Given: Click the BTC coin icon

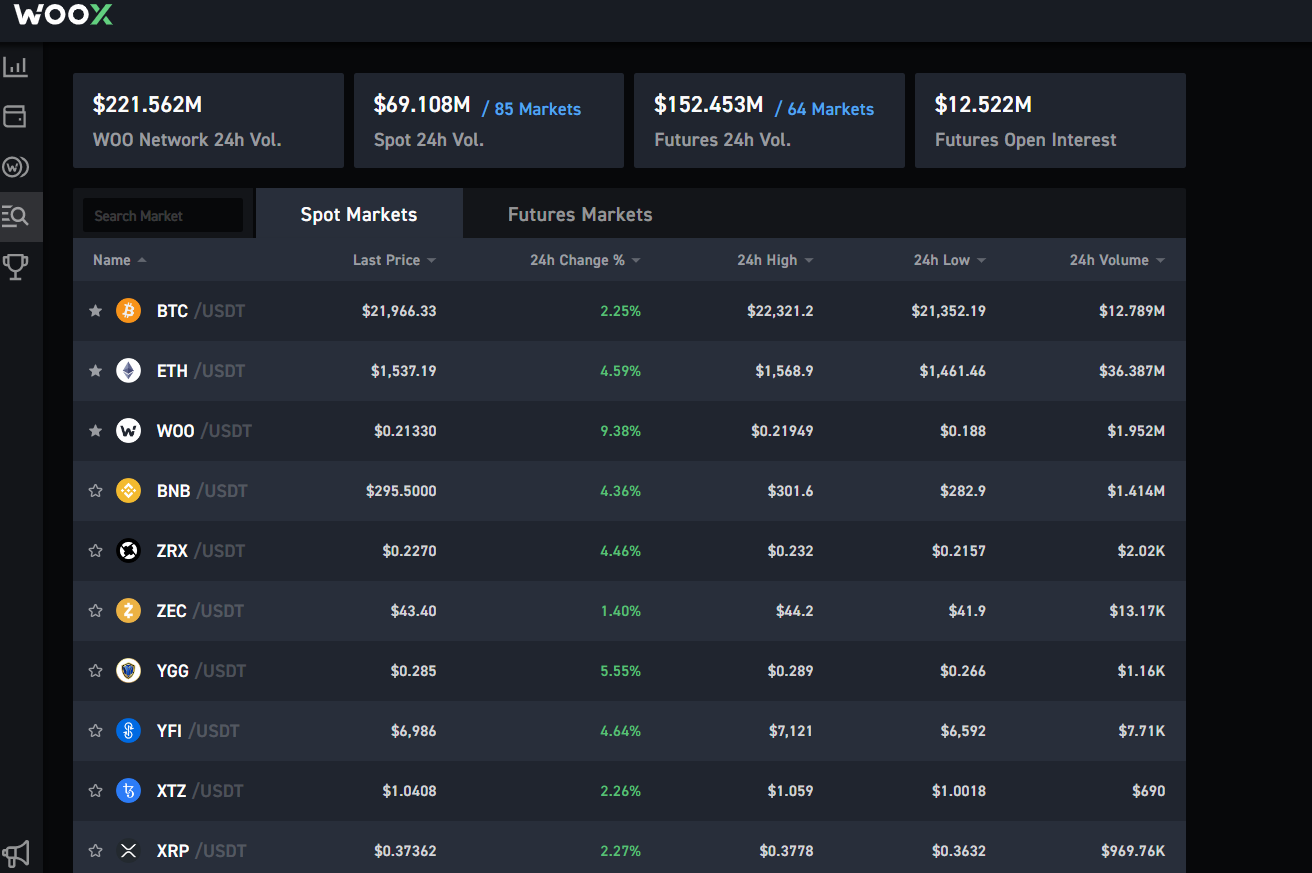Looking at the screenshot, I should pos(128,311).
